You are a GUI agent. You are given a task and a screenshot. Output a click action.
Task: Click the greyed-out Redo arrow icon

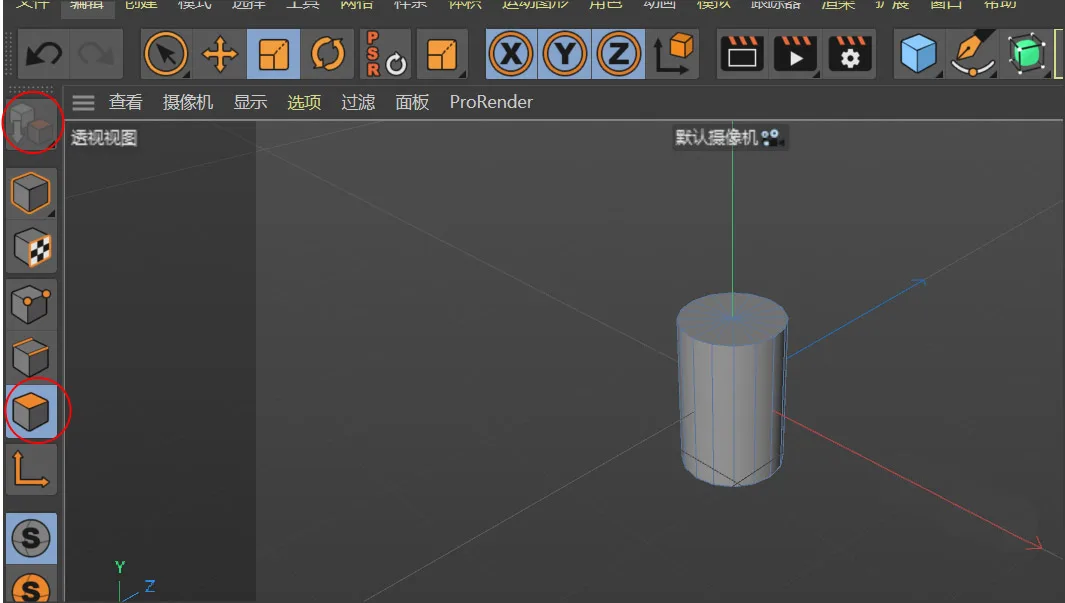point(96,54)
